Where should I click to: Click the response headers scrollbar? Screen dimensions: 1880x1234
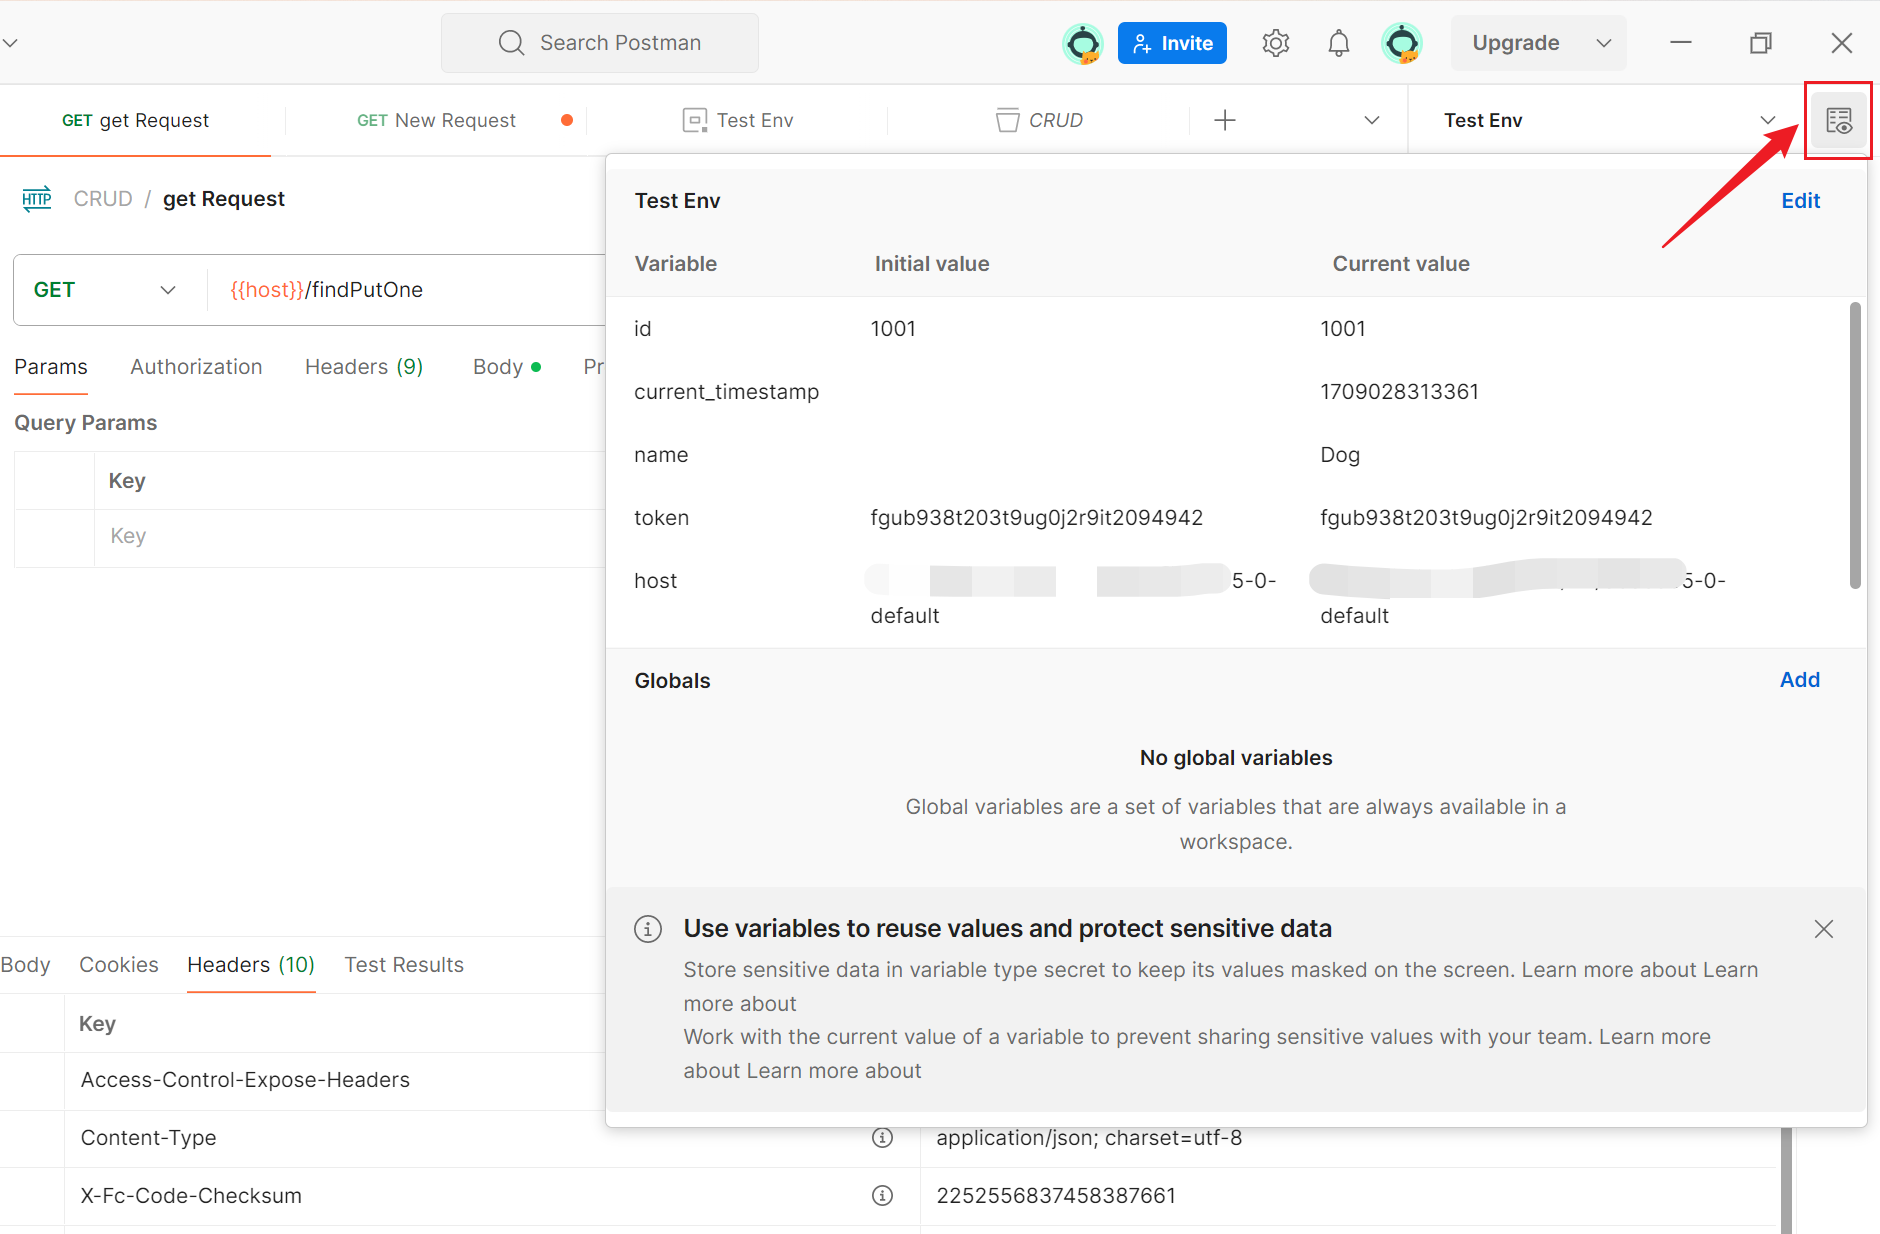pos(1786,1180)
